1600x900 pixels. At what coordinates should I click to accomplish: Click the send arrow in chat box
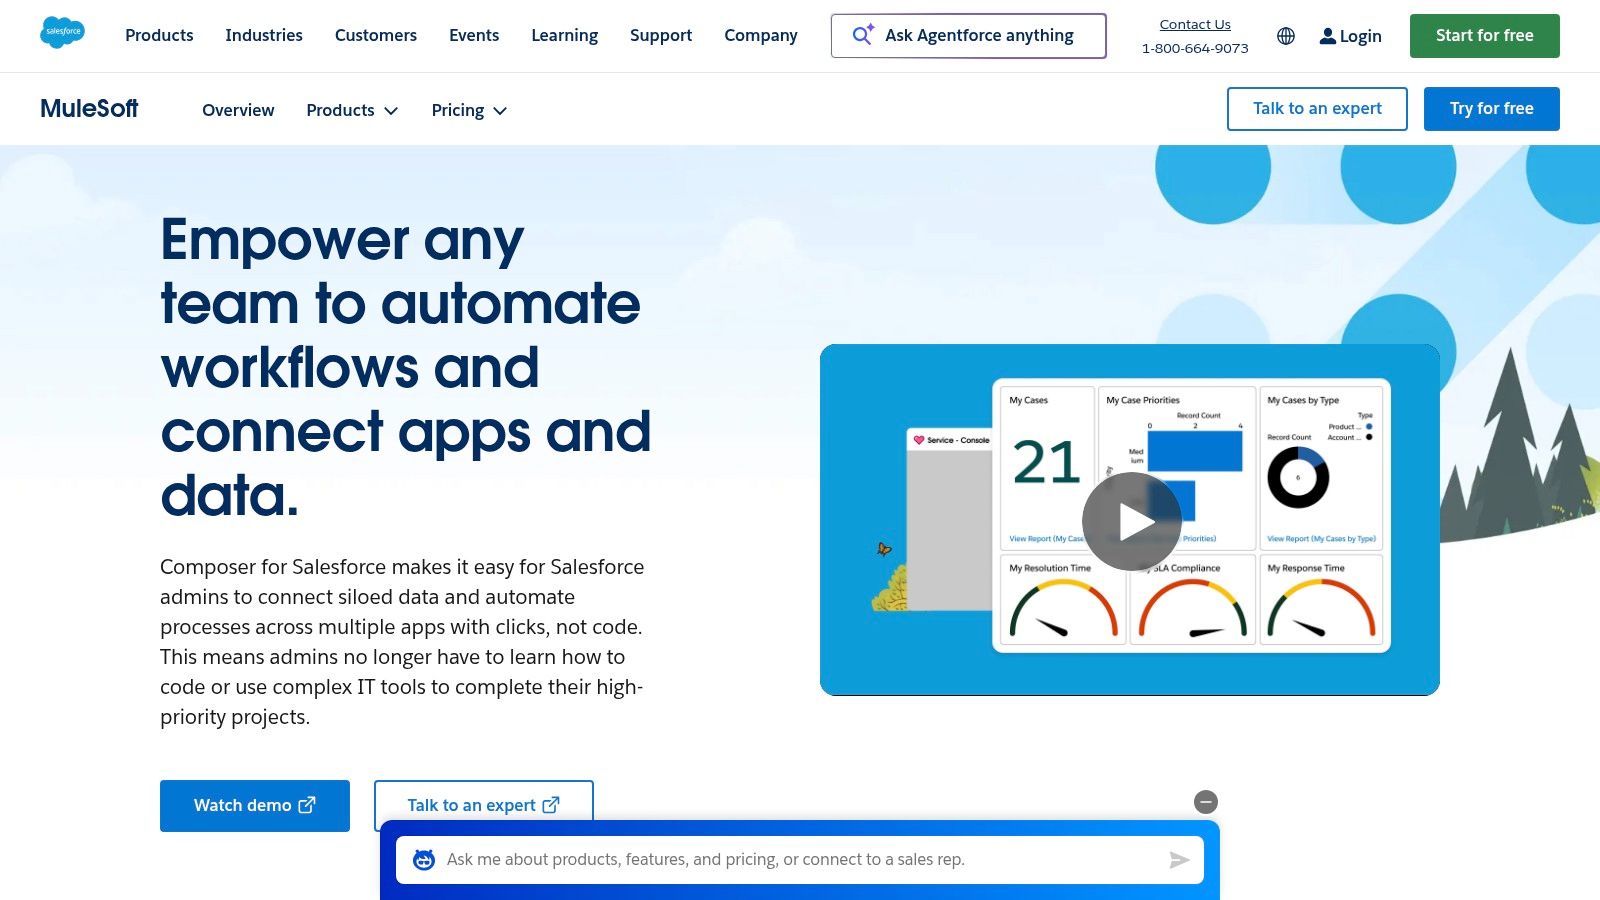click(x=1179, y=860)
